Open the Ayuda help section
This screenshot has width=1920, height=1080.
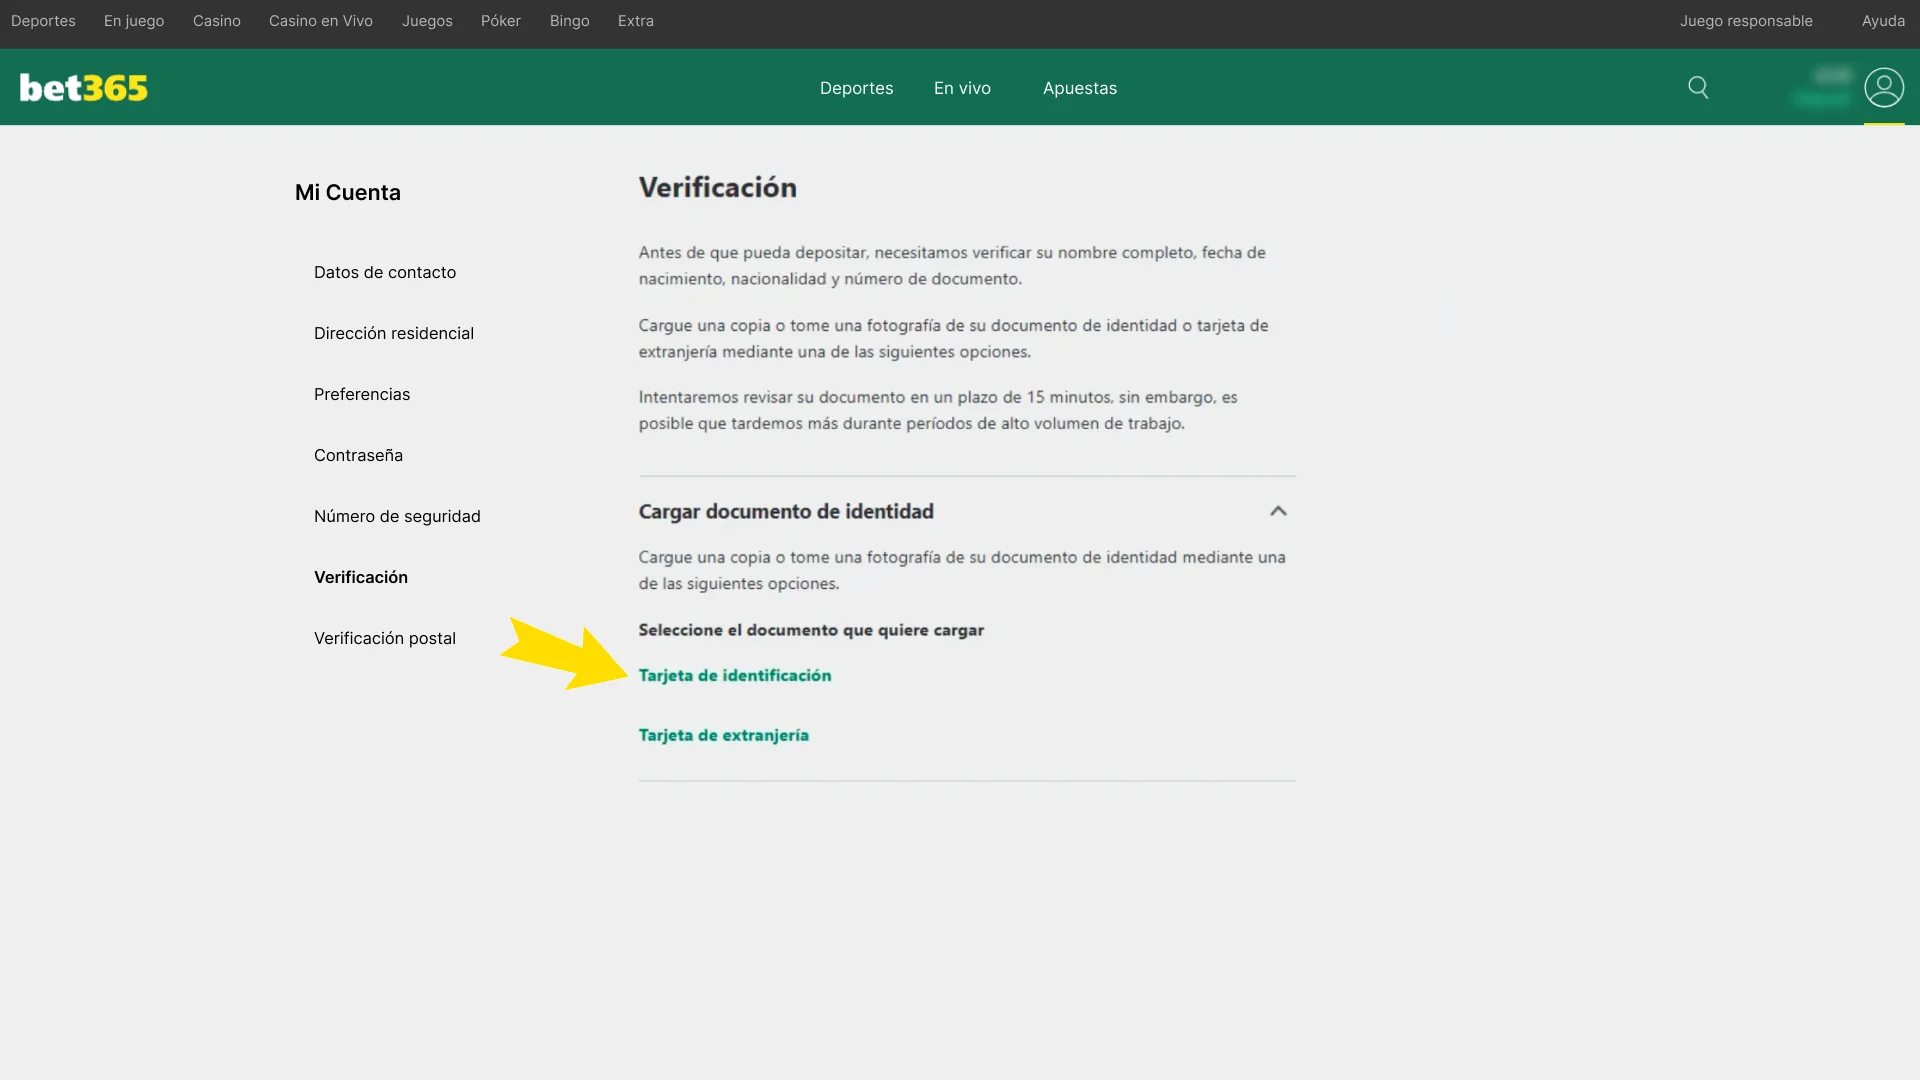1882,20
